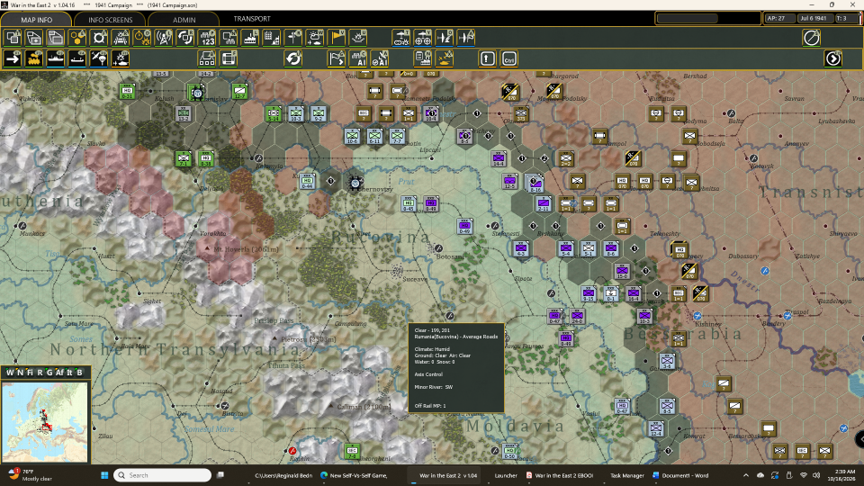
Task: Click the airfield umbrella wheels icon
Action: 423,38
